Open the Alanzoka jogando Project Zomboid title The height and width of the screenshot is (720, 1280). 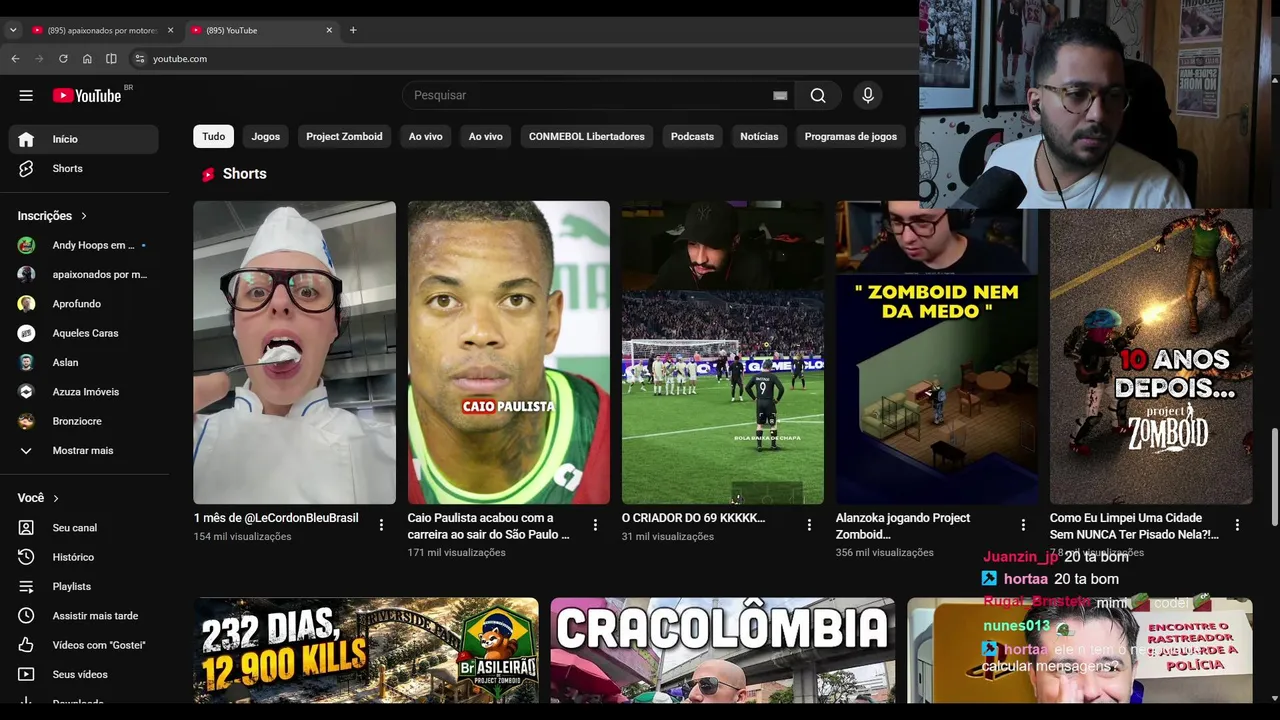click(x=903, y=526)
